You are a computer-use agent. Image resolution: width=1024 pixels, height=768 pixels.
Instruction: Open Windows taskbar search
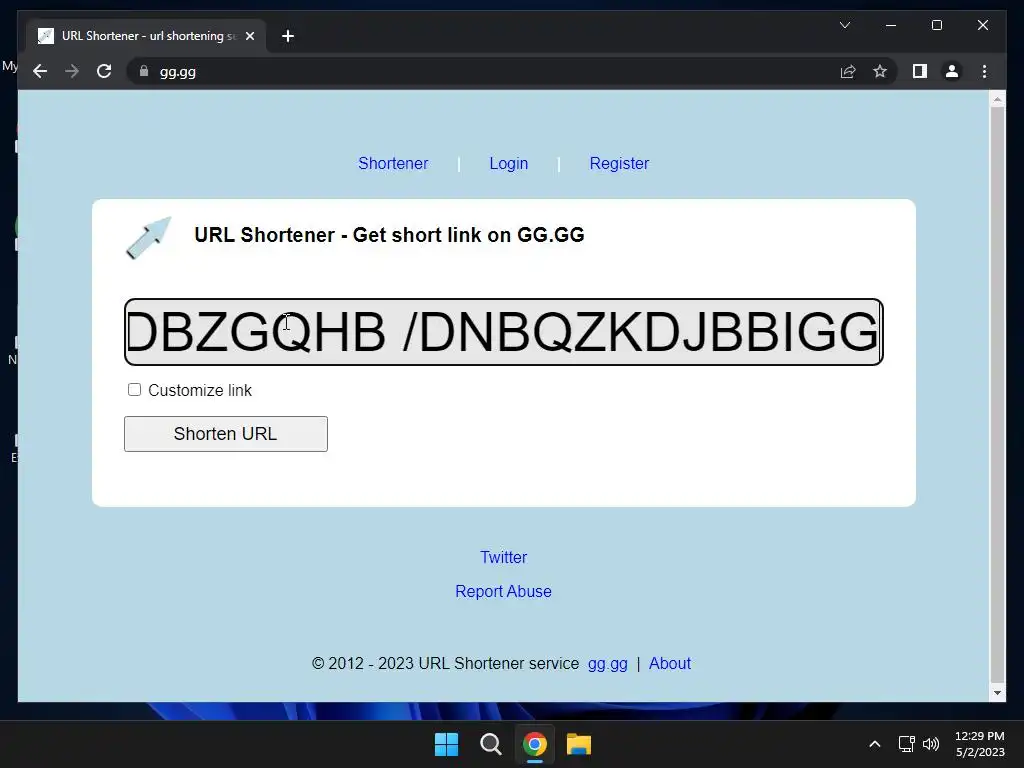[x=490, y=744]
